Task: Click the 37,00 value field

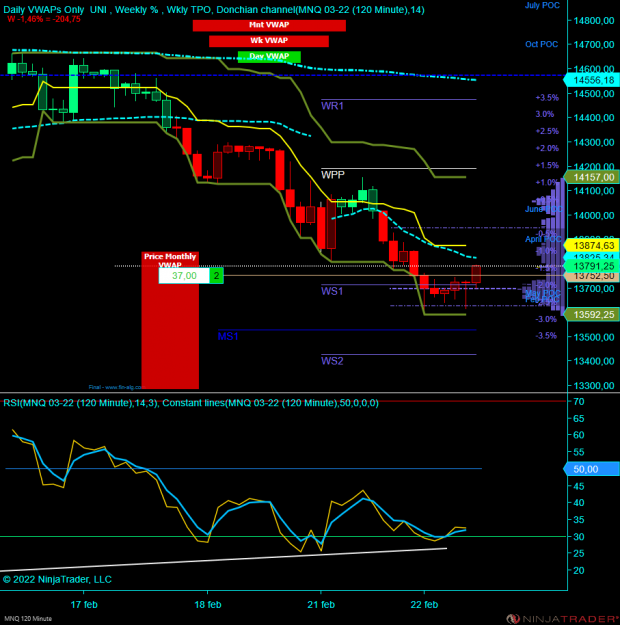Action: click(184, 275)
